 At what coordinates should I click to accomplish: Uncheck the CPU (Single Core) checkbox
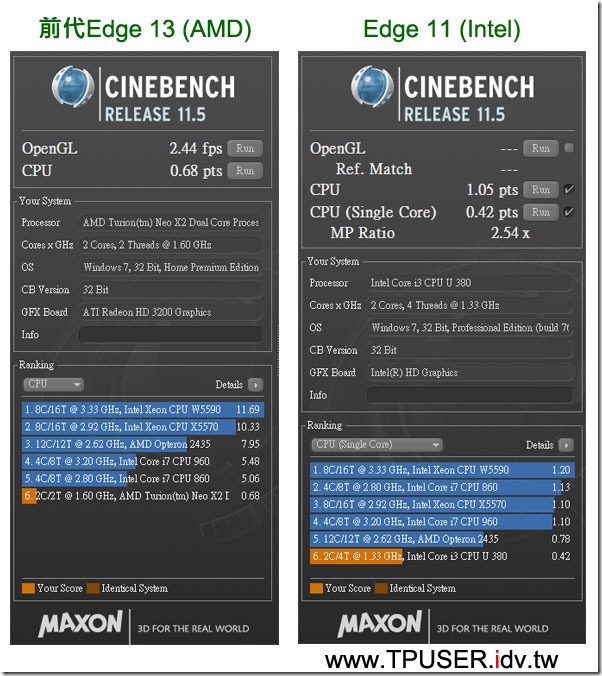(569, 212)
